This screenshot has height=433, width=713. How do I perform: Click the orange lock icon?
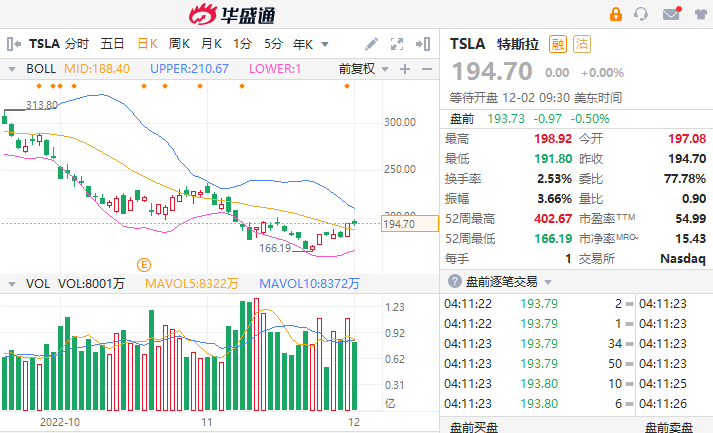pos(616,14)
